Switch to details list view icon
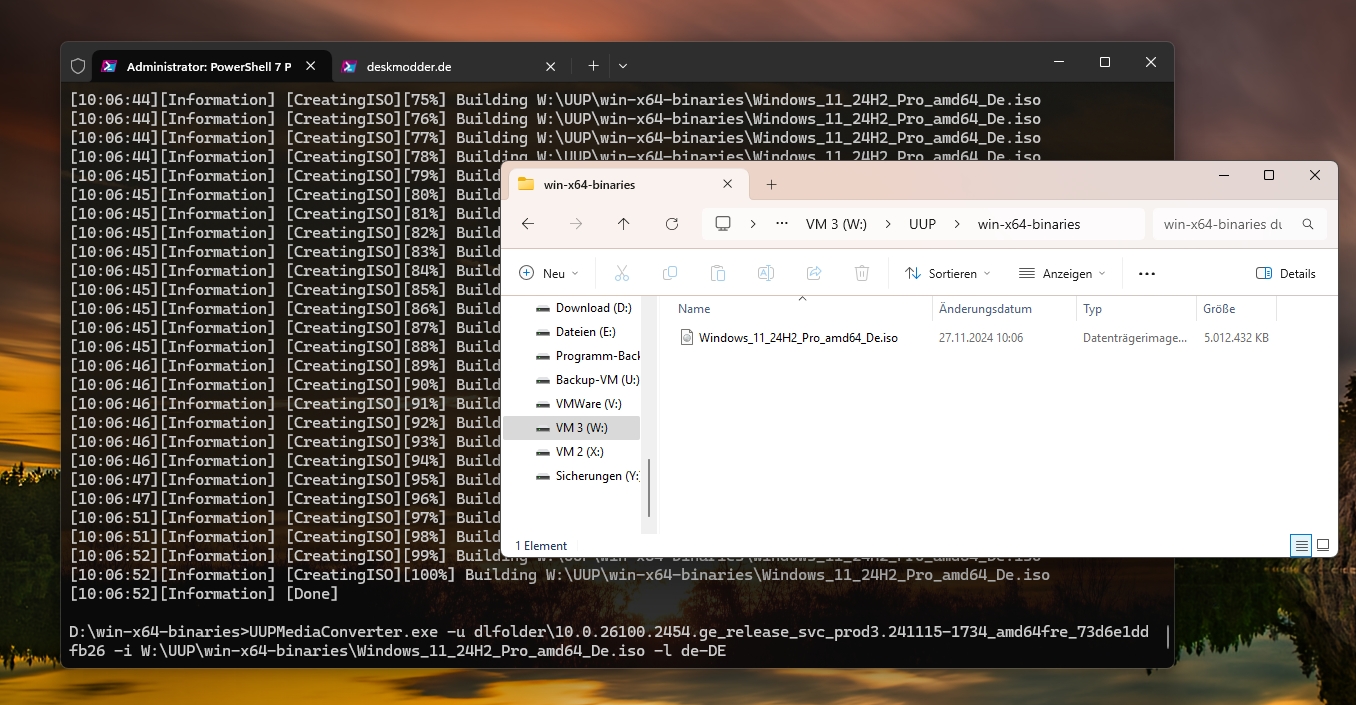 (1301, 546)
